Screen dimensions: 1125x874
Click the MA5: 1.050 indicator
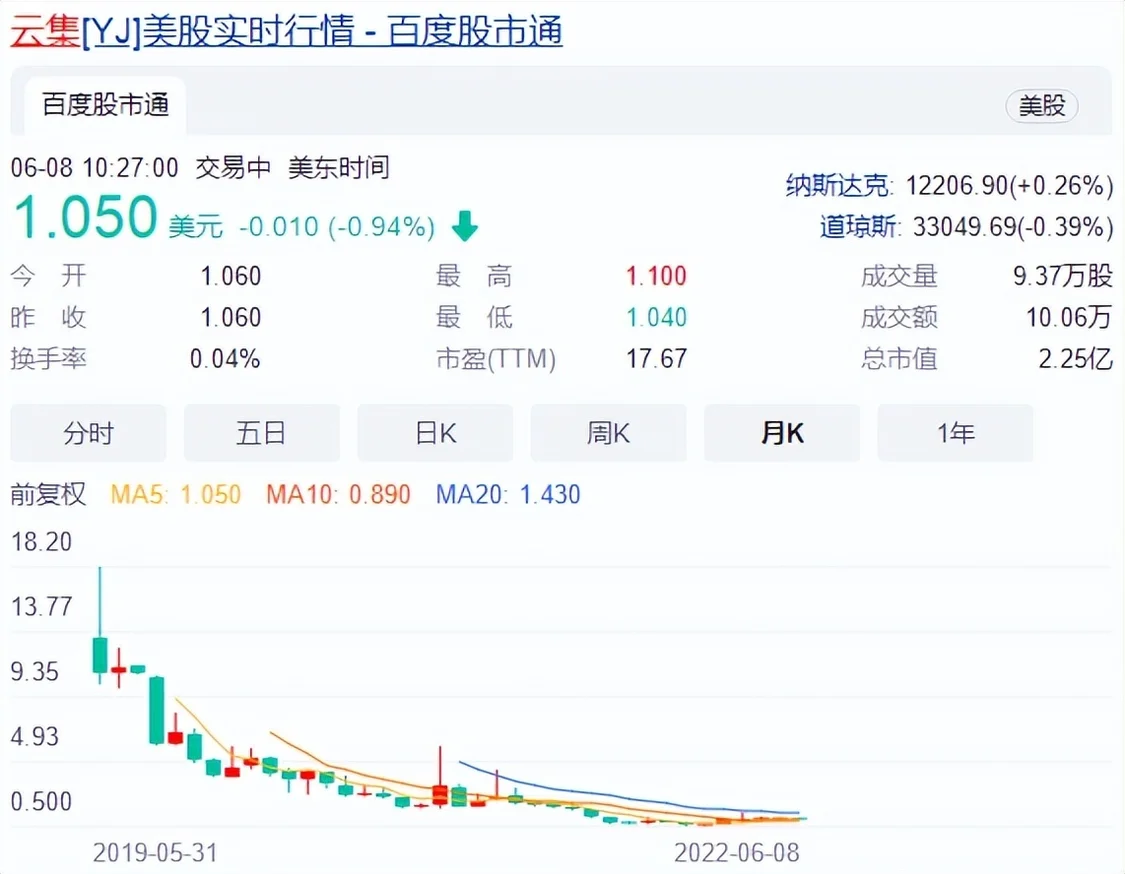point(176,494)
